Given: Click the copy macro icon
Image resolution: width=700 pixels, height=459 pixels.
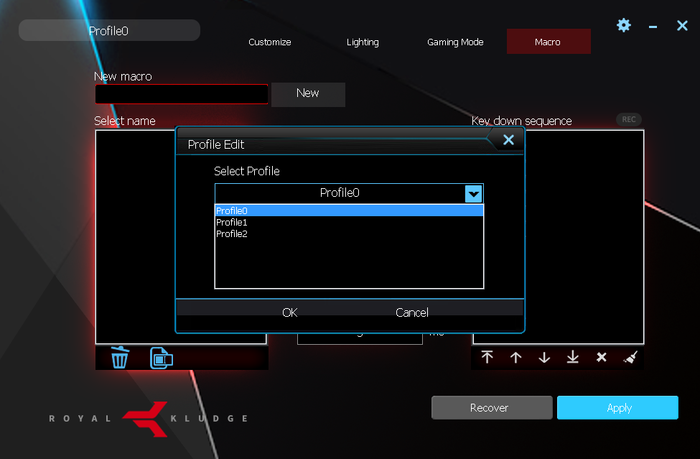Looking at the screenshot, I should coord(160,357).
